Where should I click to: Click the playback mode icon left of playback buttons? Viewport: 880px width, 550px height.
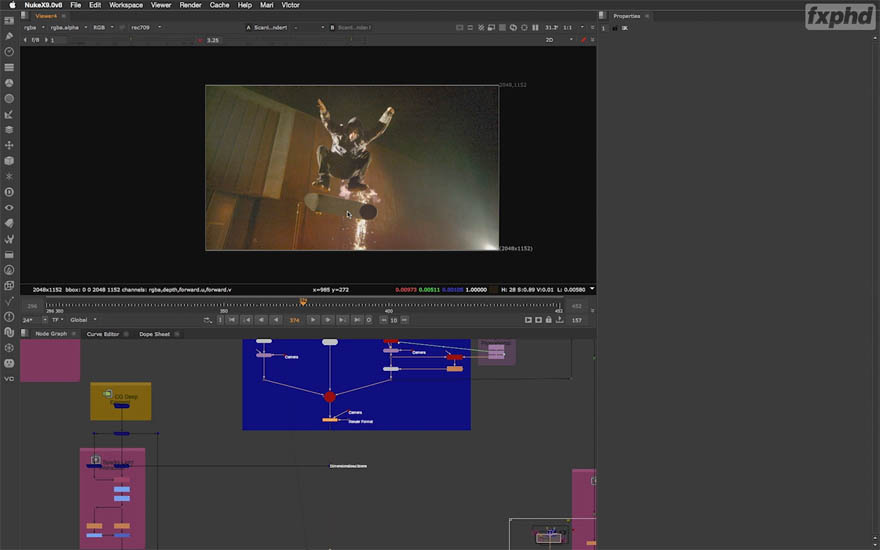[208, 320]
